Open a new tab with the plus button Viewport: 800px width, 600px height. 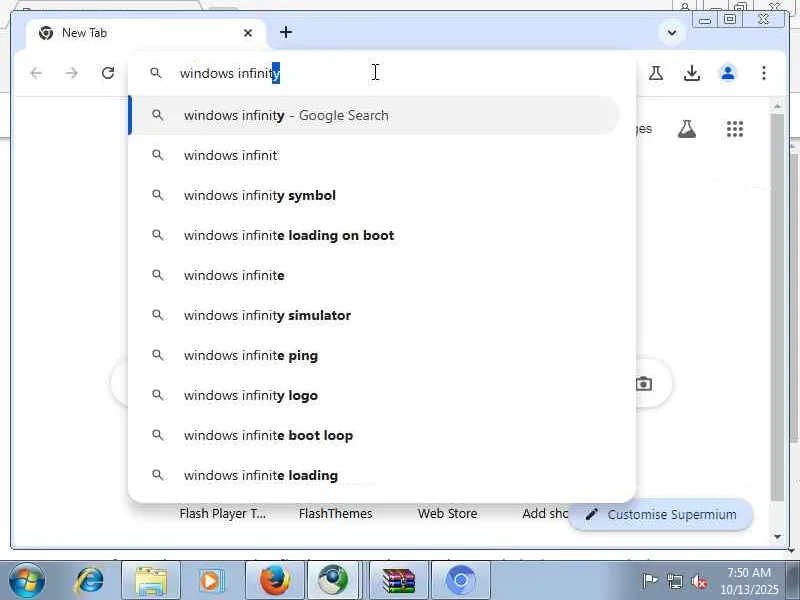coord(286,32)
